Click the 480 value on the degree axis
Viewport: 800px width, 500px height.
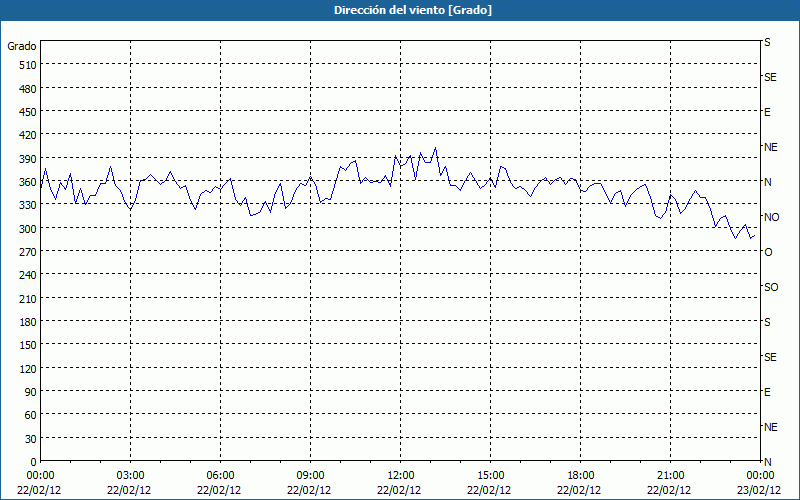(28, 89)
